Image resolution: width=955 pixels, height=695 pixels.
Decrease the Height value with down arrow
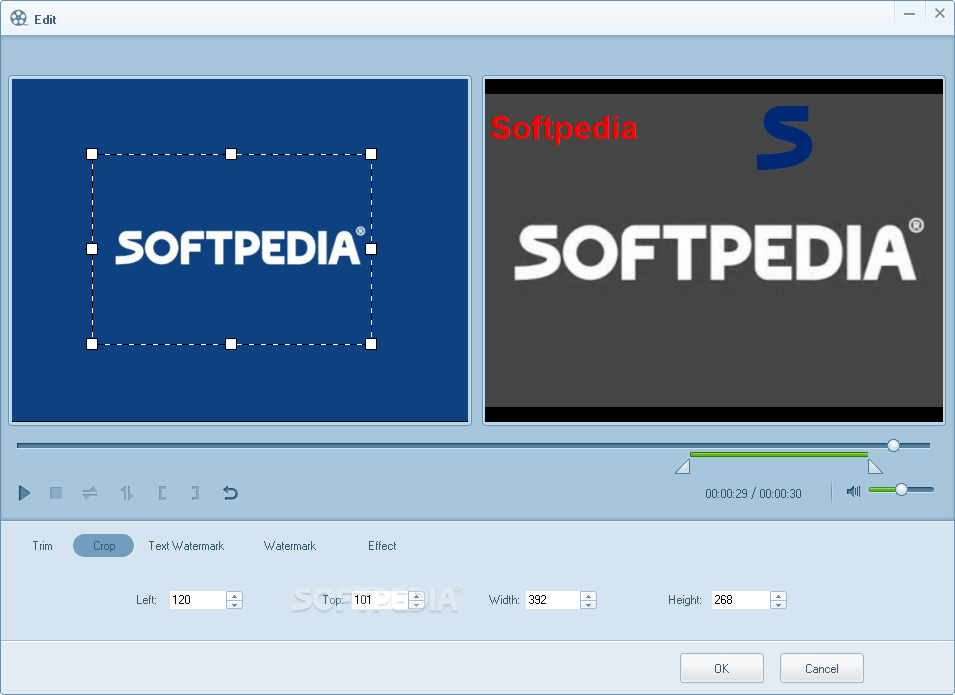coord(778,604)
